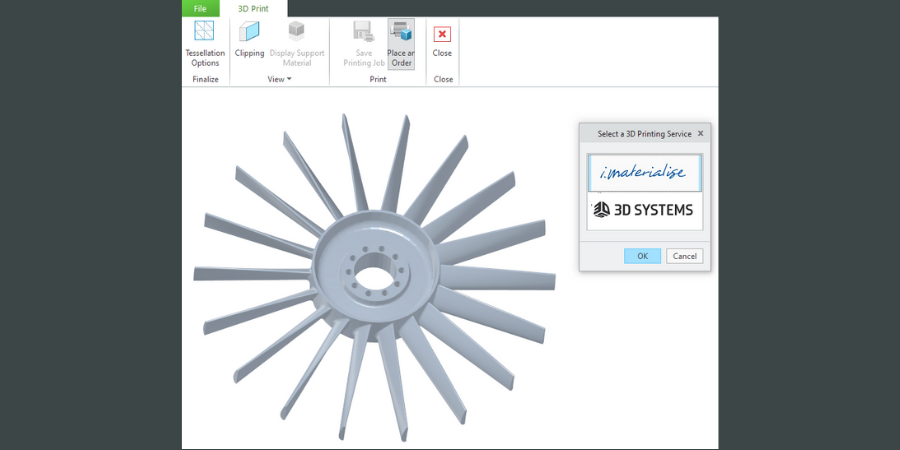This screenshot has width=900, height=450.
Task: Click the Finalize group label
Action: (x=205, y=79)
